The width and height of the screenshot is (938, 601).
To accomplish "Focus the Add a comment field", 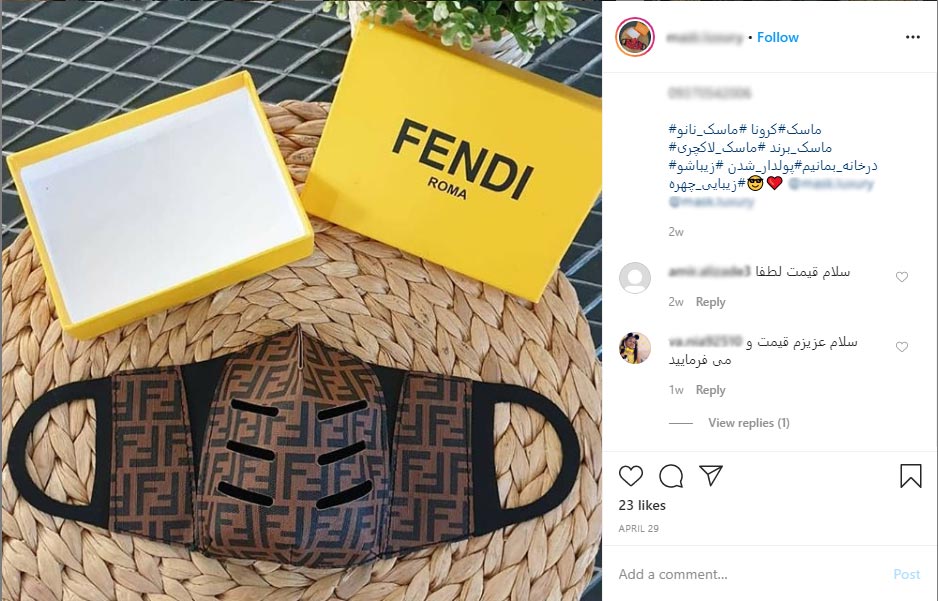I will click(748, 574).
